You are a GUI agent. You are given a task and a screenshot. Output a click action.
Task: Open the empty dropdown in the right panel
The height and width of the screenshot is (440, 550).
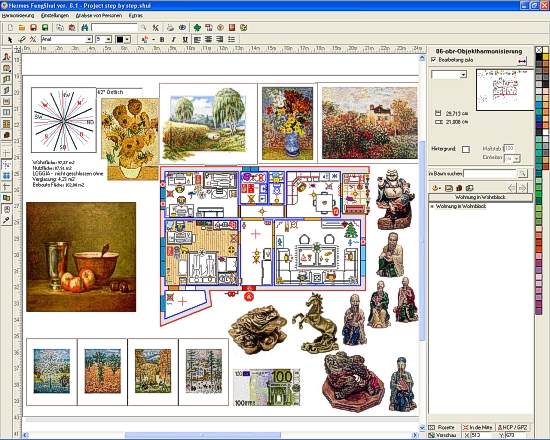click(463, 75)
